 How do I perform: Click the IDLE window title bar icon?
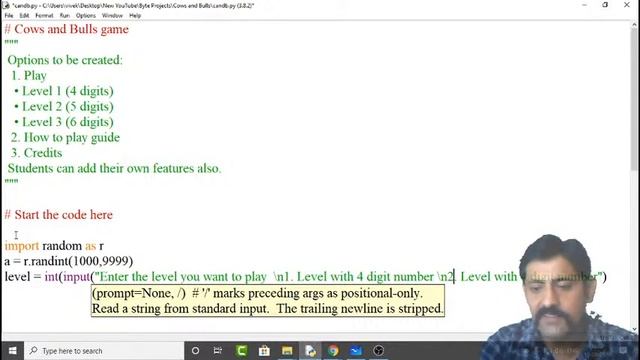[6, 5]
